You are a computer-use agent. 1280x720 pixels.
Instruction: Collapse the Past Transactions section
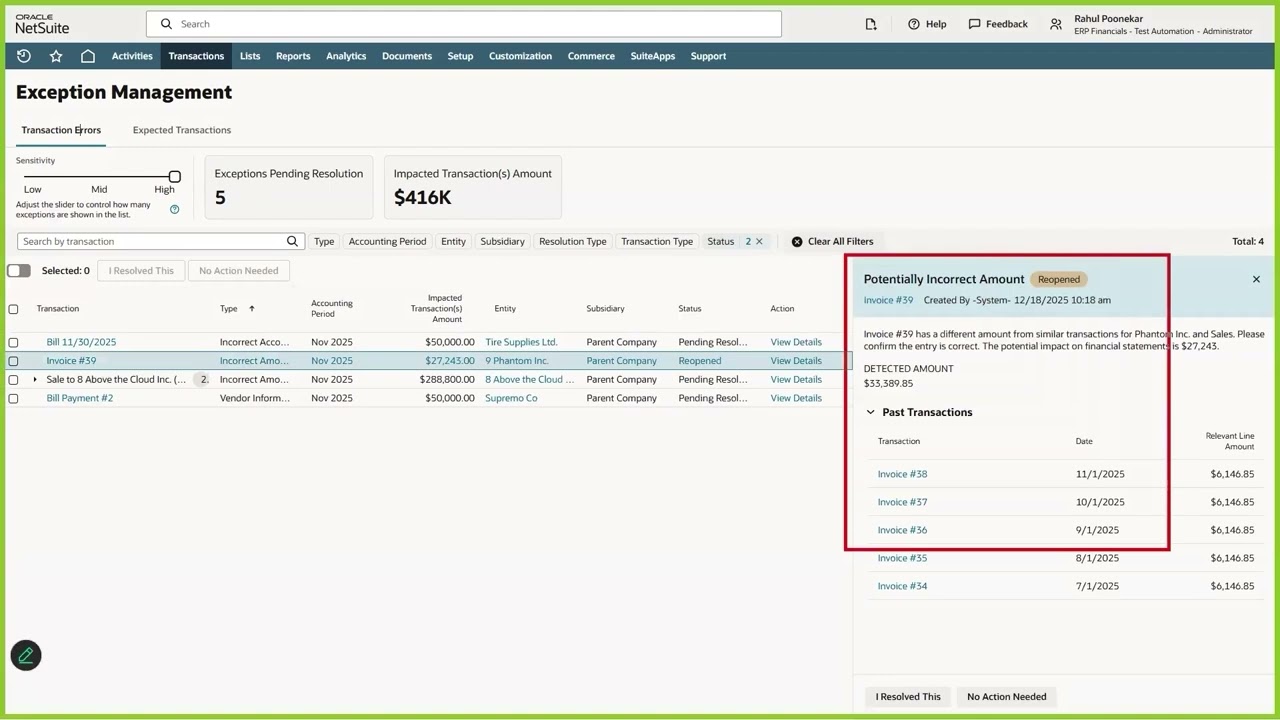[870, 412]
